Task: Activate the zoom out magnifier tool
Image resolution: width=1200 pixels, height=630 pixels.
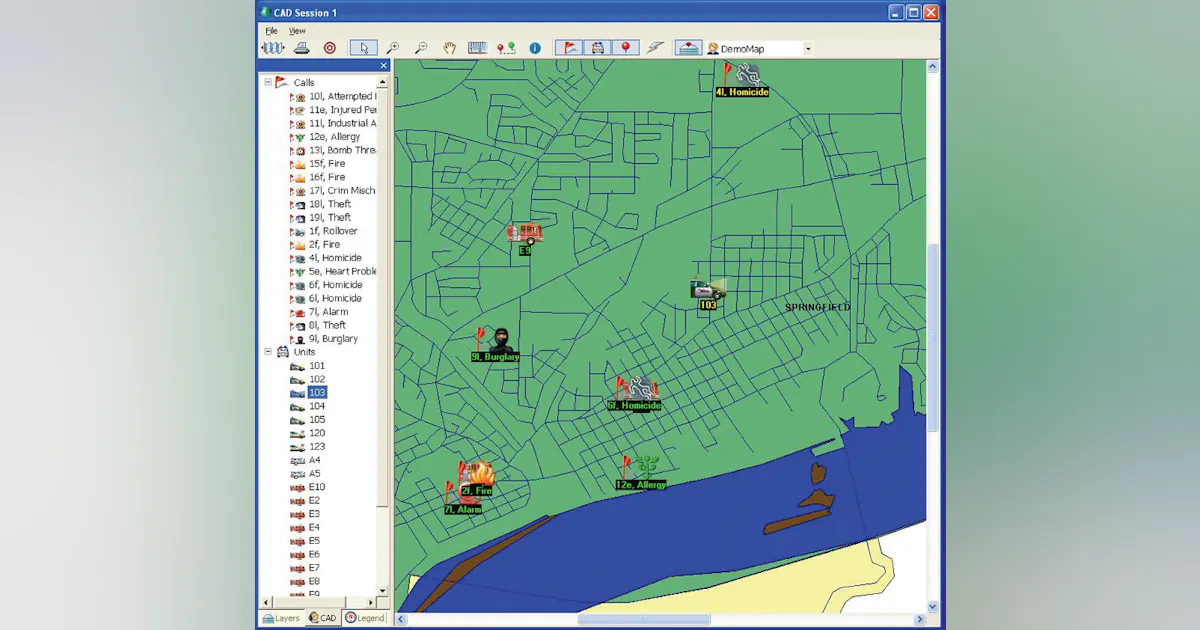Action: pyautogui.click(x=422, y=48)
